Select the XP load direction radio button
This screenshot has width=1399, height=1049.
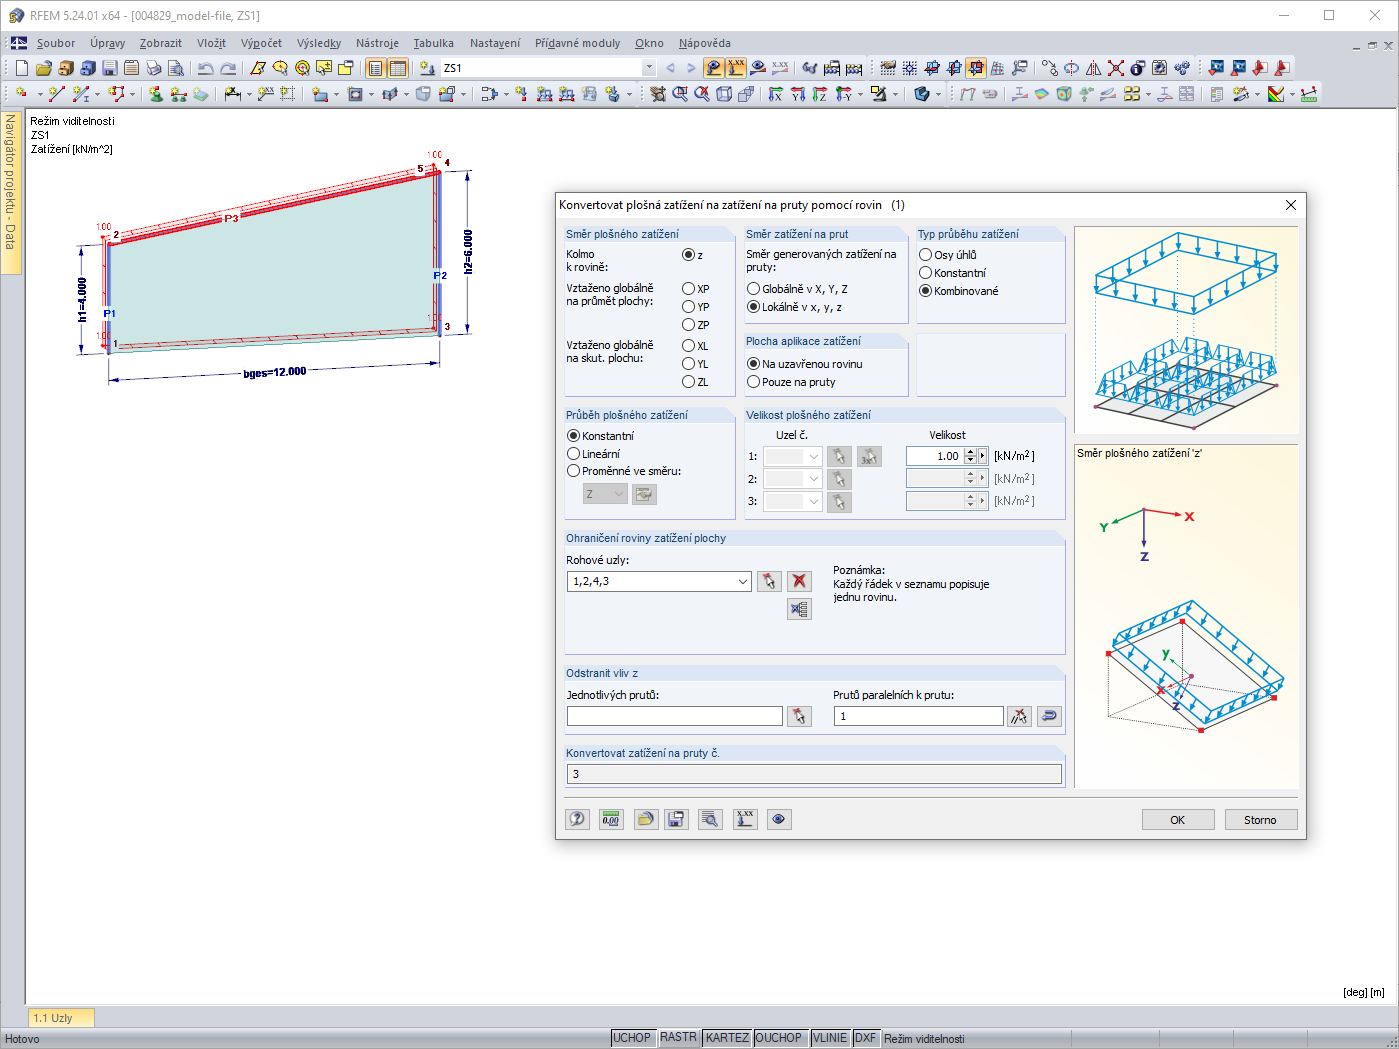688,289
